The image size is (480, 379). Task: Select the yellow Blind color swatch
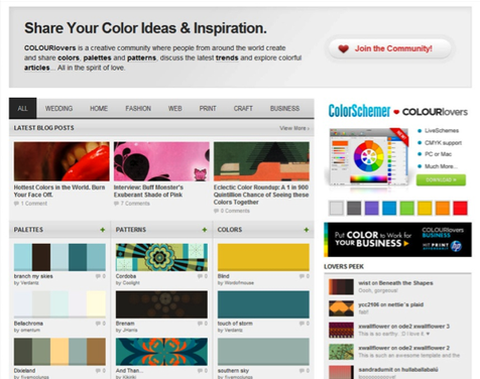[x=263, y=257]
